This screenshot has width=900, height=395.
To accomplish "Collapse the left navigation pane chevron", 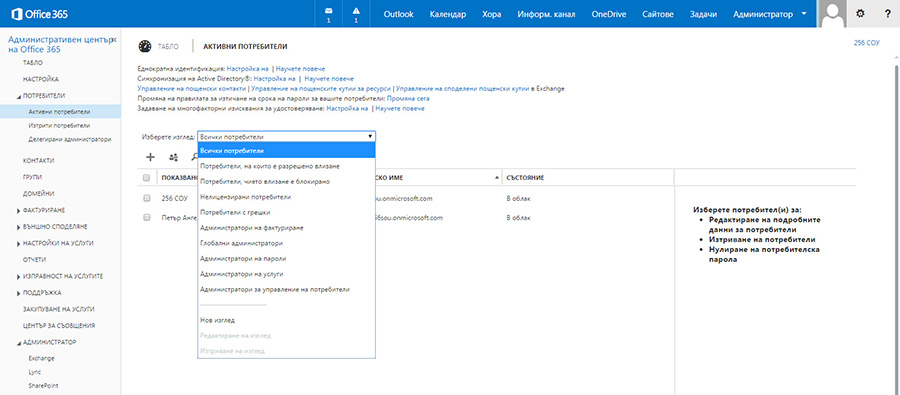I will point(114,39).
